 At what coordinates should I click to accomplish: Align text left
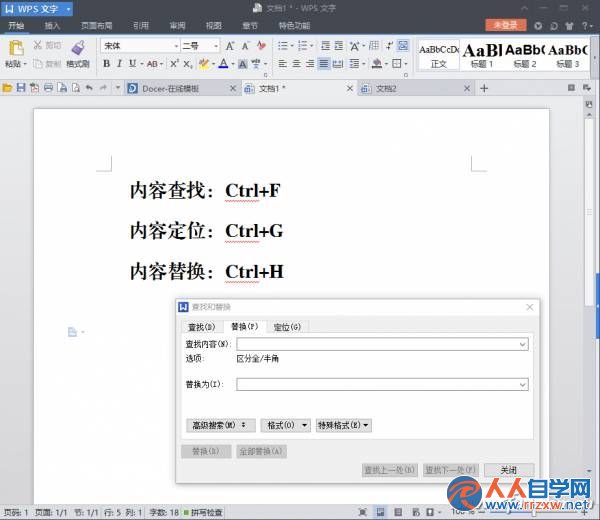pos(282,64)
